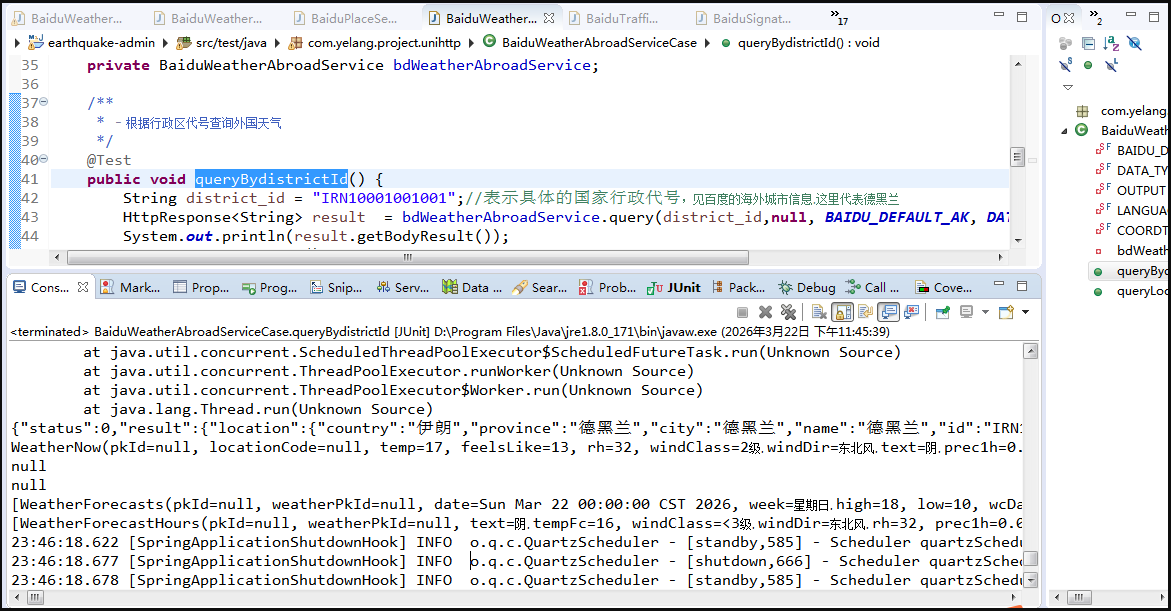This screenshot has width=1171, height=611.
Task: Show the hidden editors list (»17)
Action: [x=839, y=16]
